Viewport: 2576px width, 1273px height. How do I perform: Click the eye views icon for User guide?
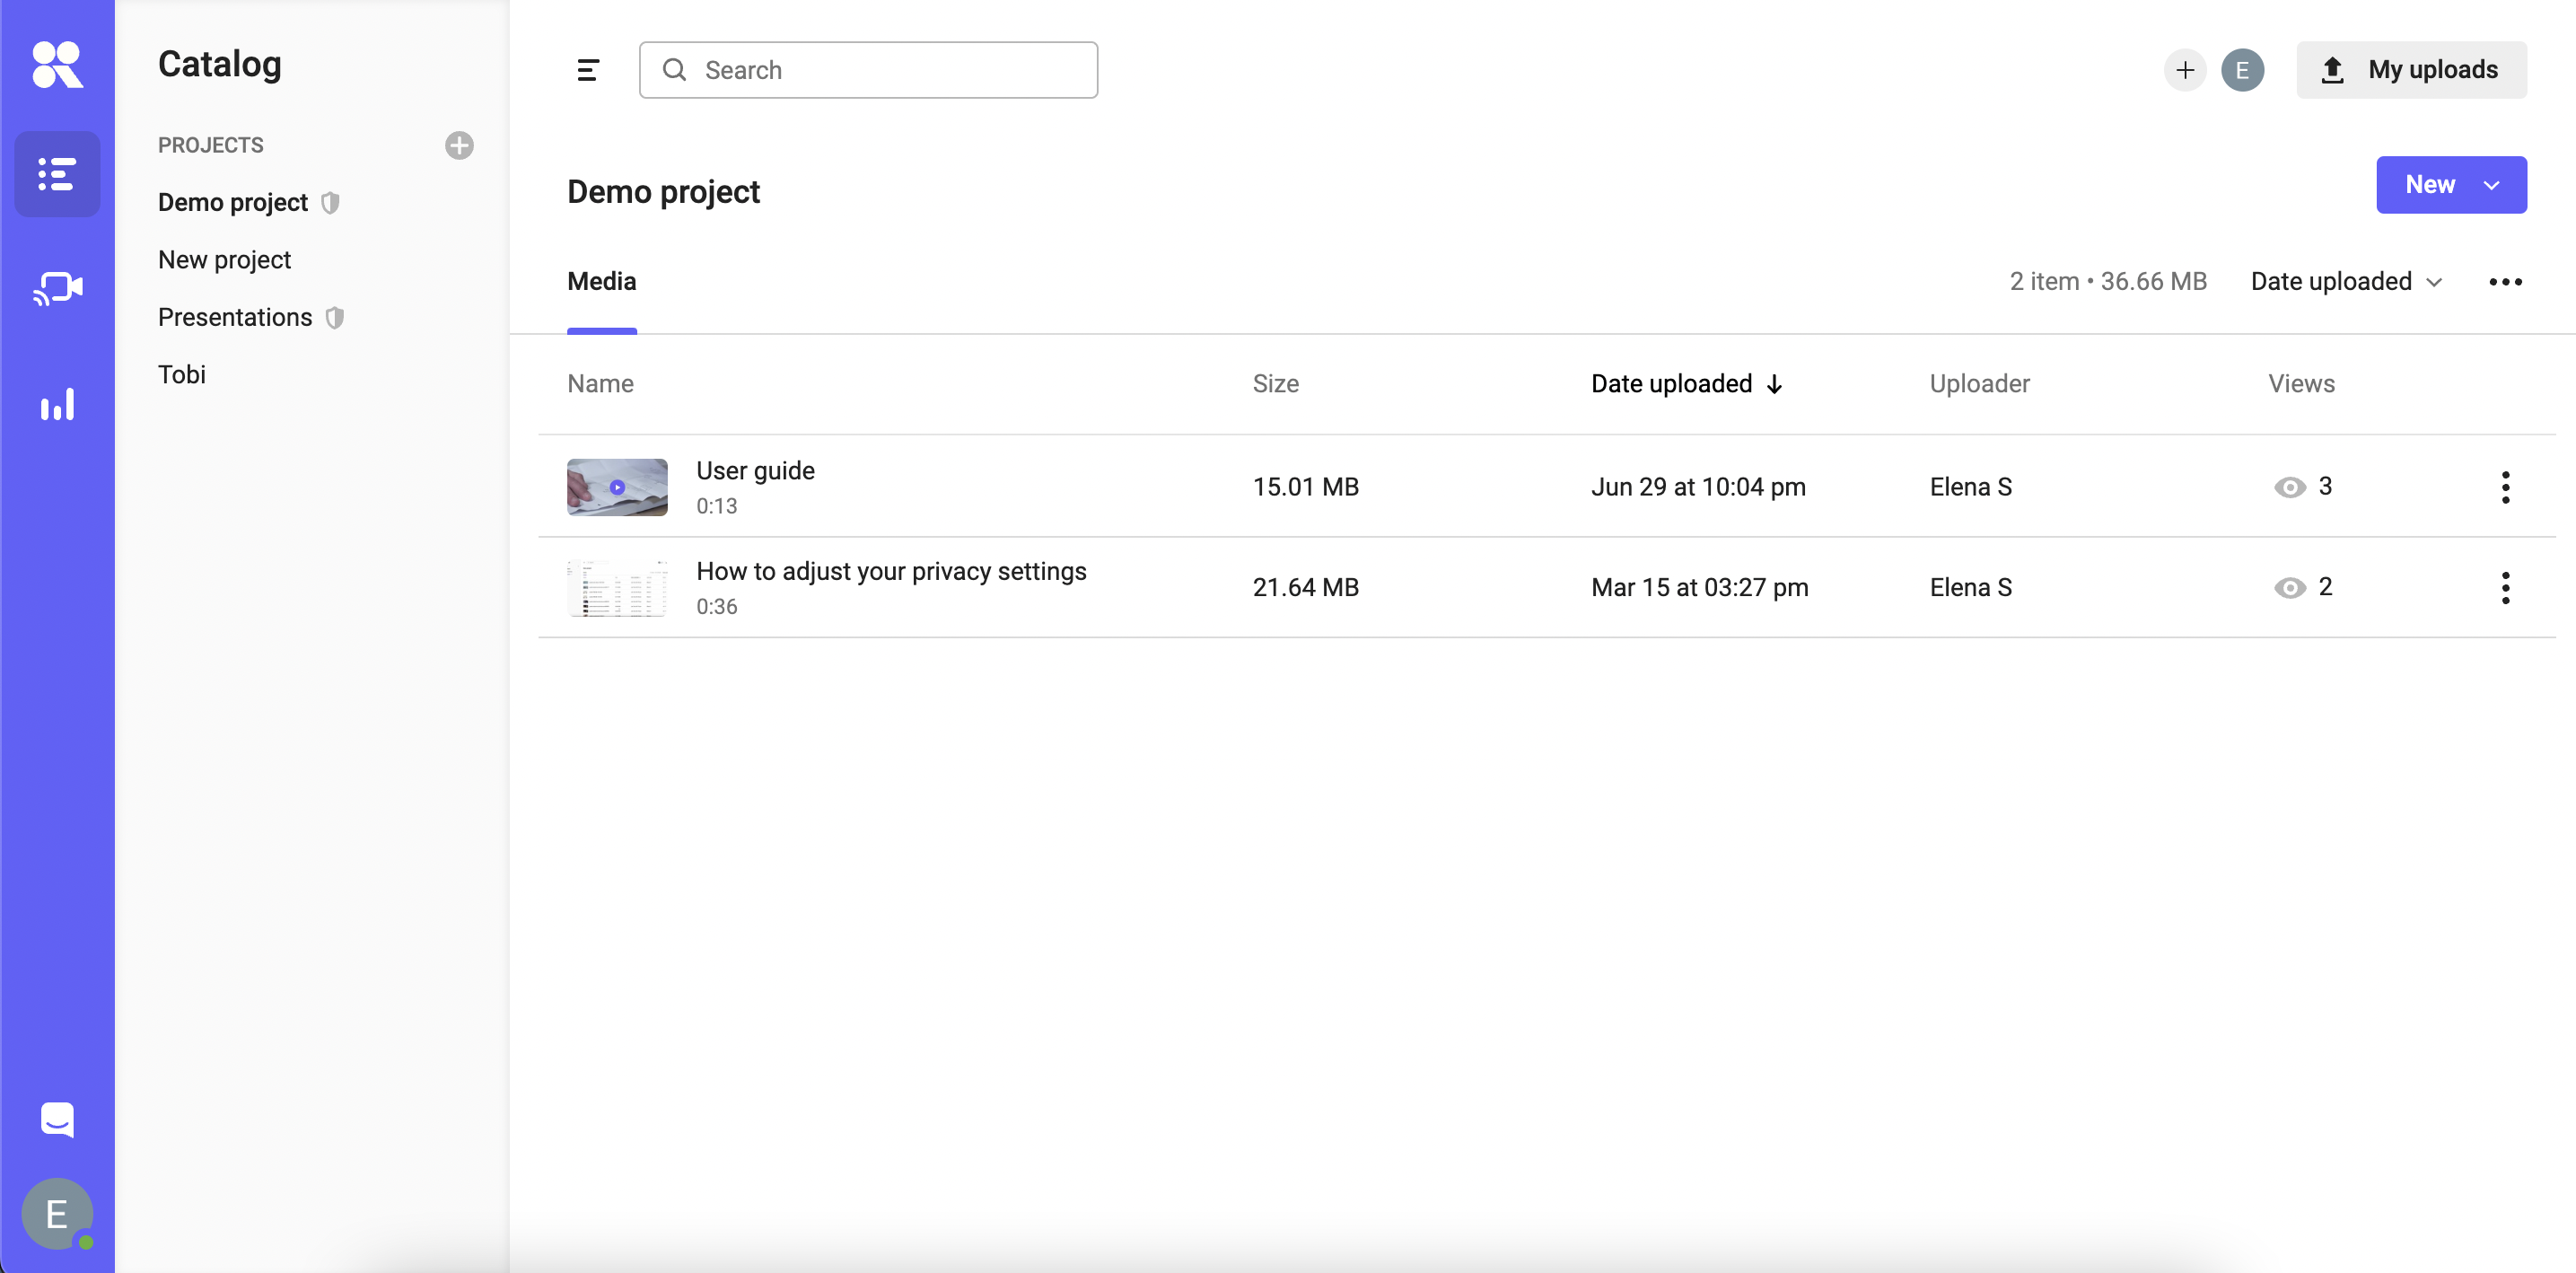pos(2289,487)
